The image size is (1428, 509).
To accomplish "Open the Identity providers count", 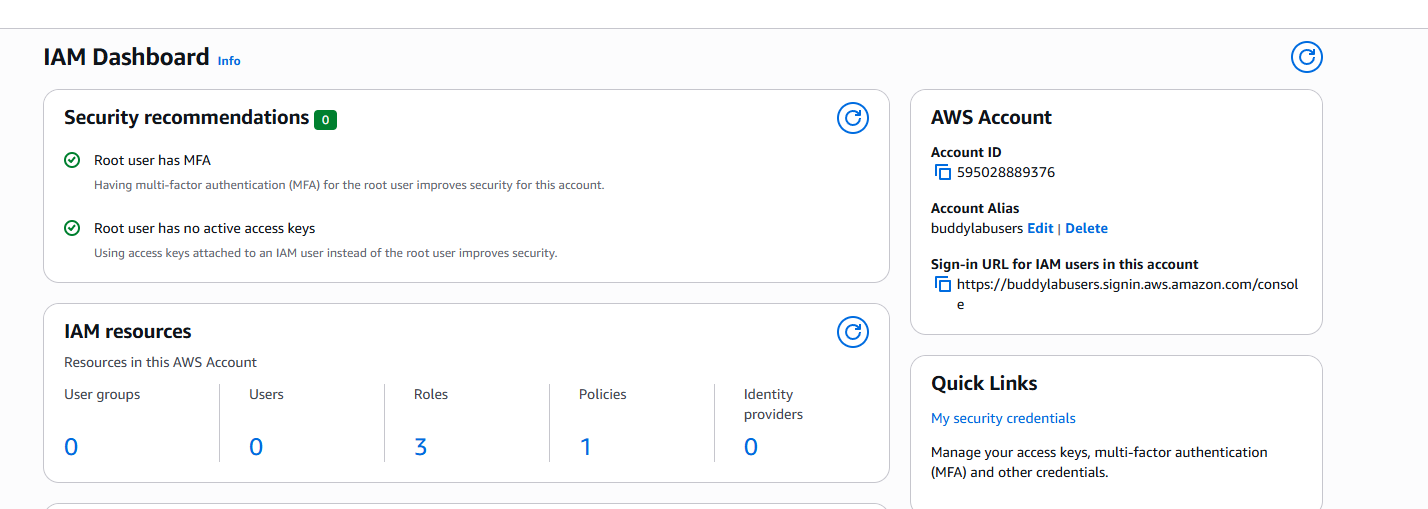I will point(751,447).
